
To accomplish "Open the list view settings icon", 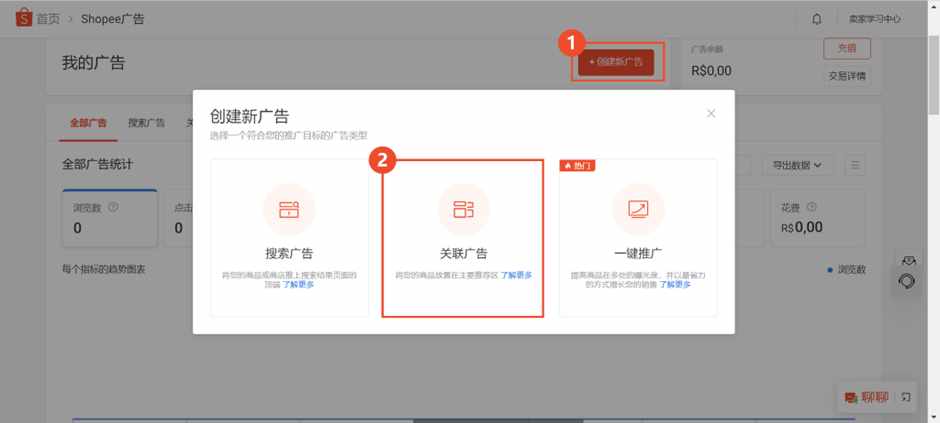I will [x=855, y=165].
